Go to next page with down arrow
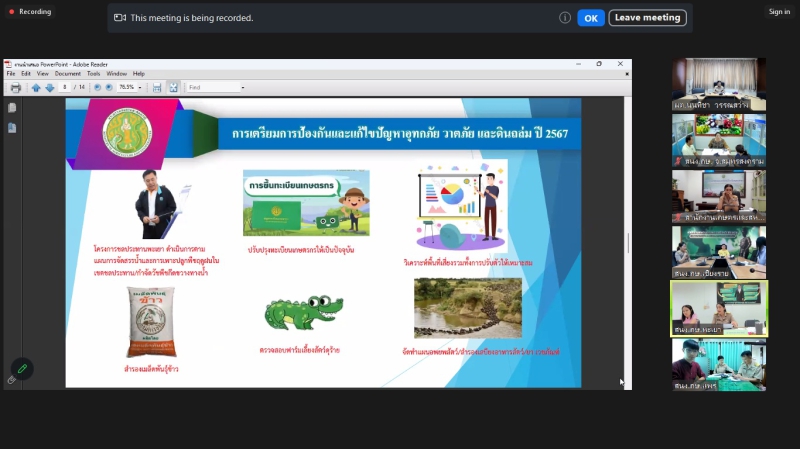This screenshot has height=449, width=800. [x=49, y=87]
